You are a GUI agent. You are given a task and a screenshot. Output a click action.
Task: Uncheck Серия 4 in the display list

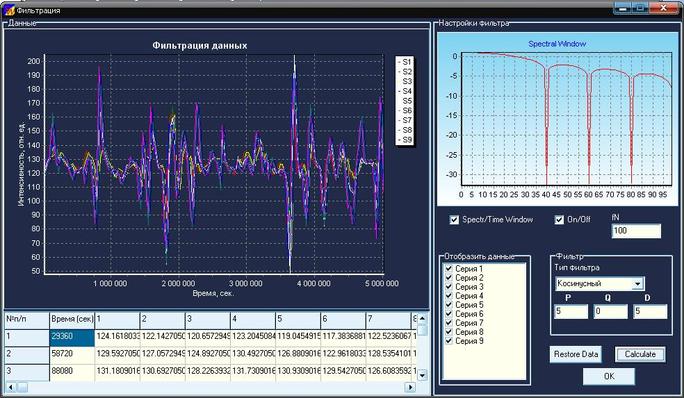448,295
